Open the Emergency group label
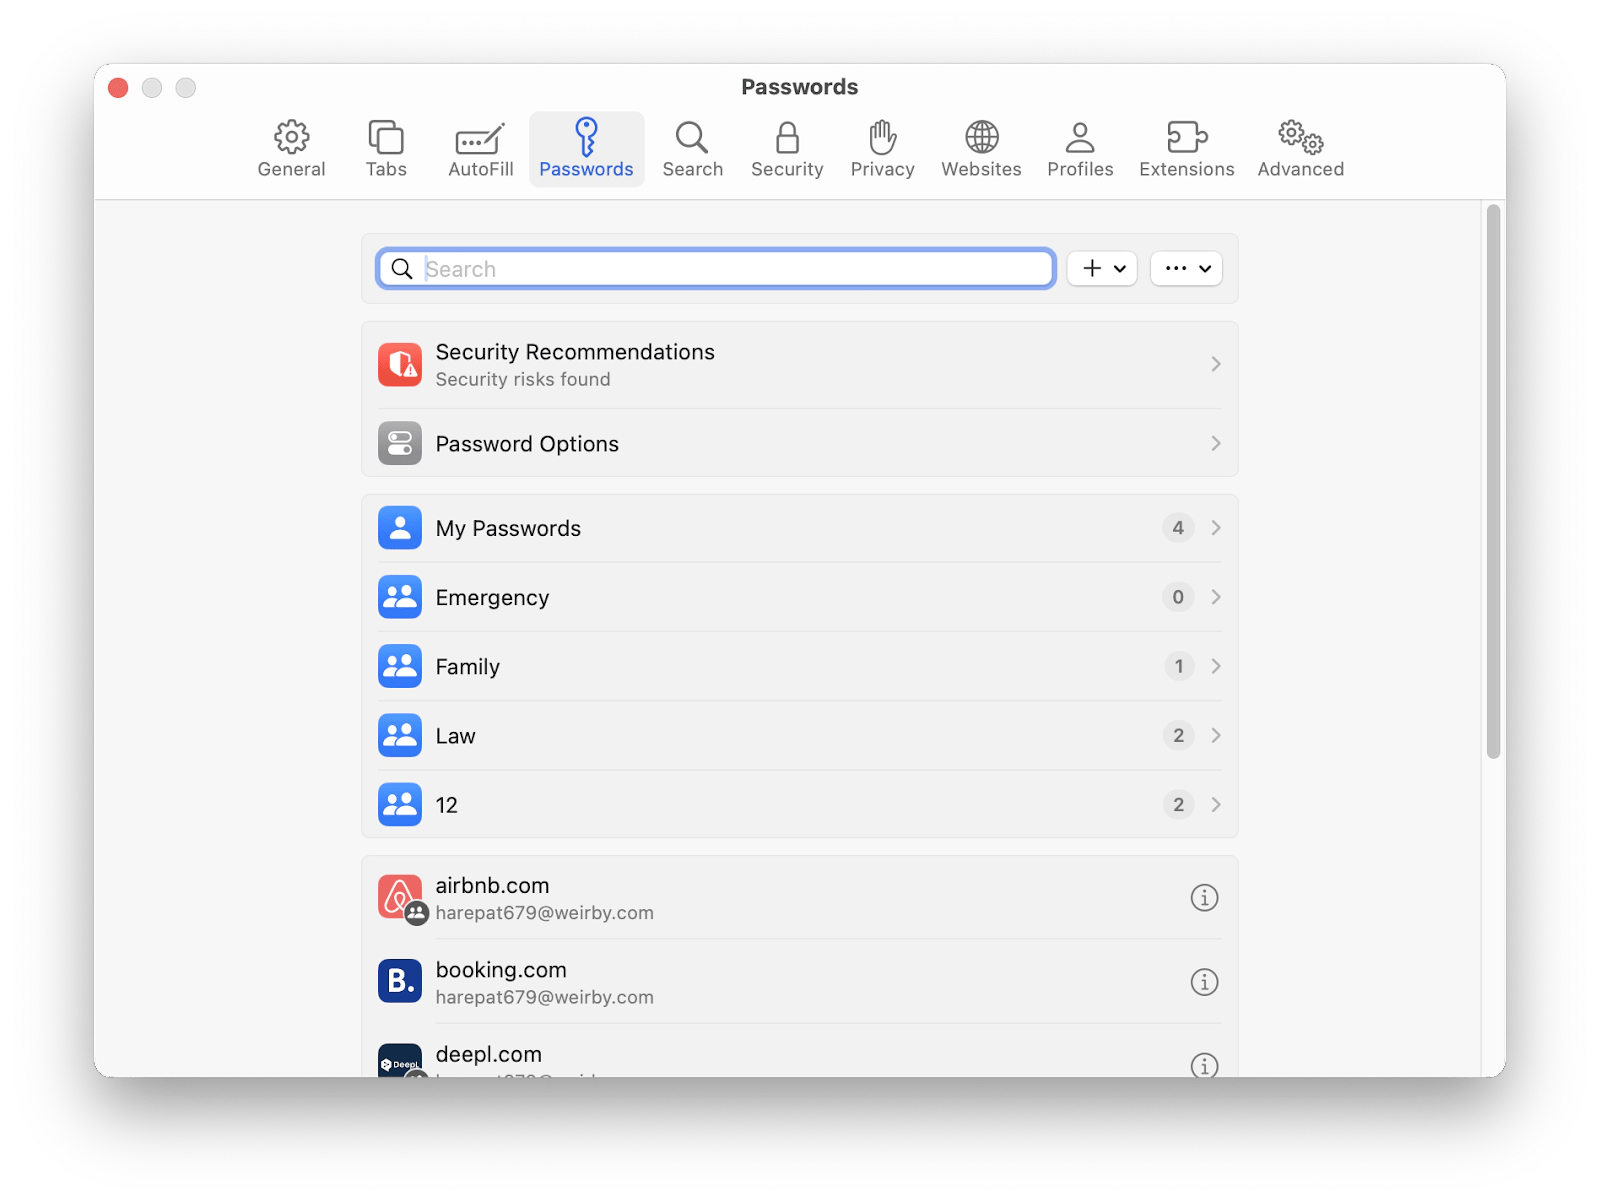This screenshot has height=1202, width=1600. pyautogui.click(x=492, y=598)
